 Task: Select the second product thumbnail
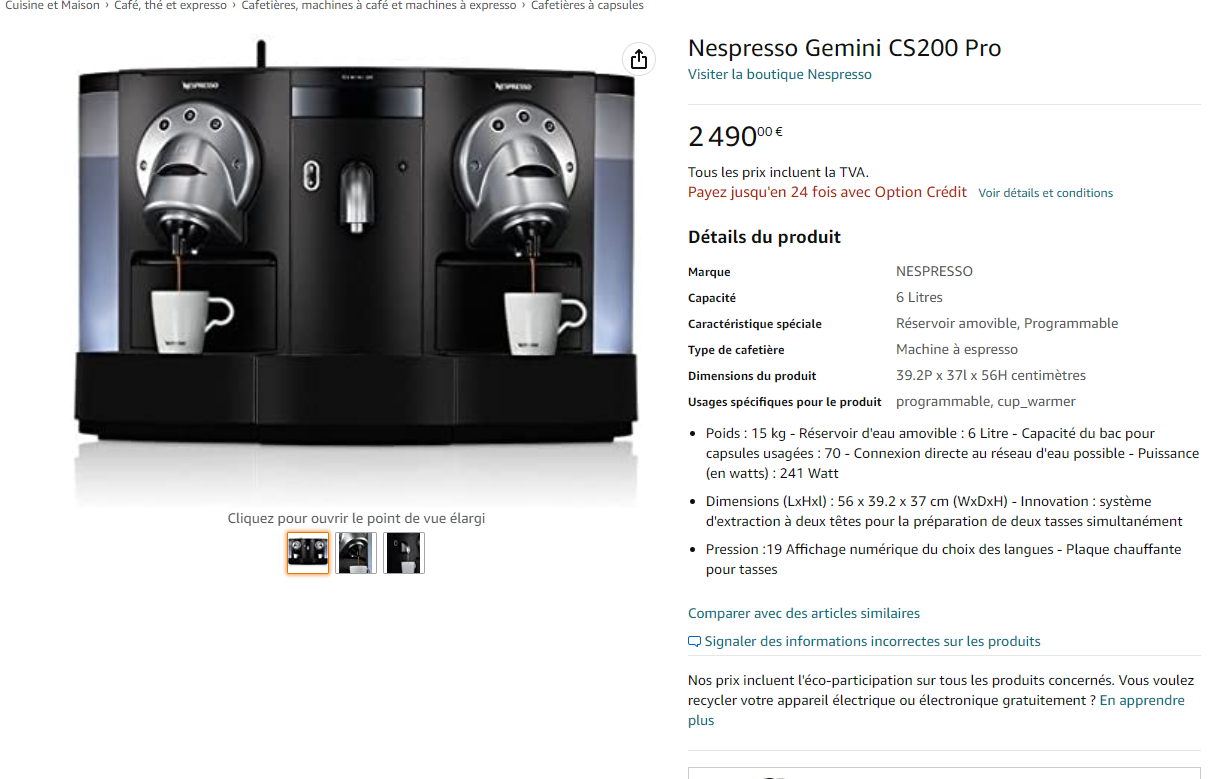coord(356,552)
